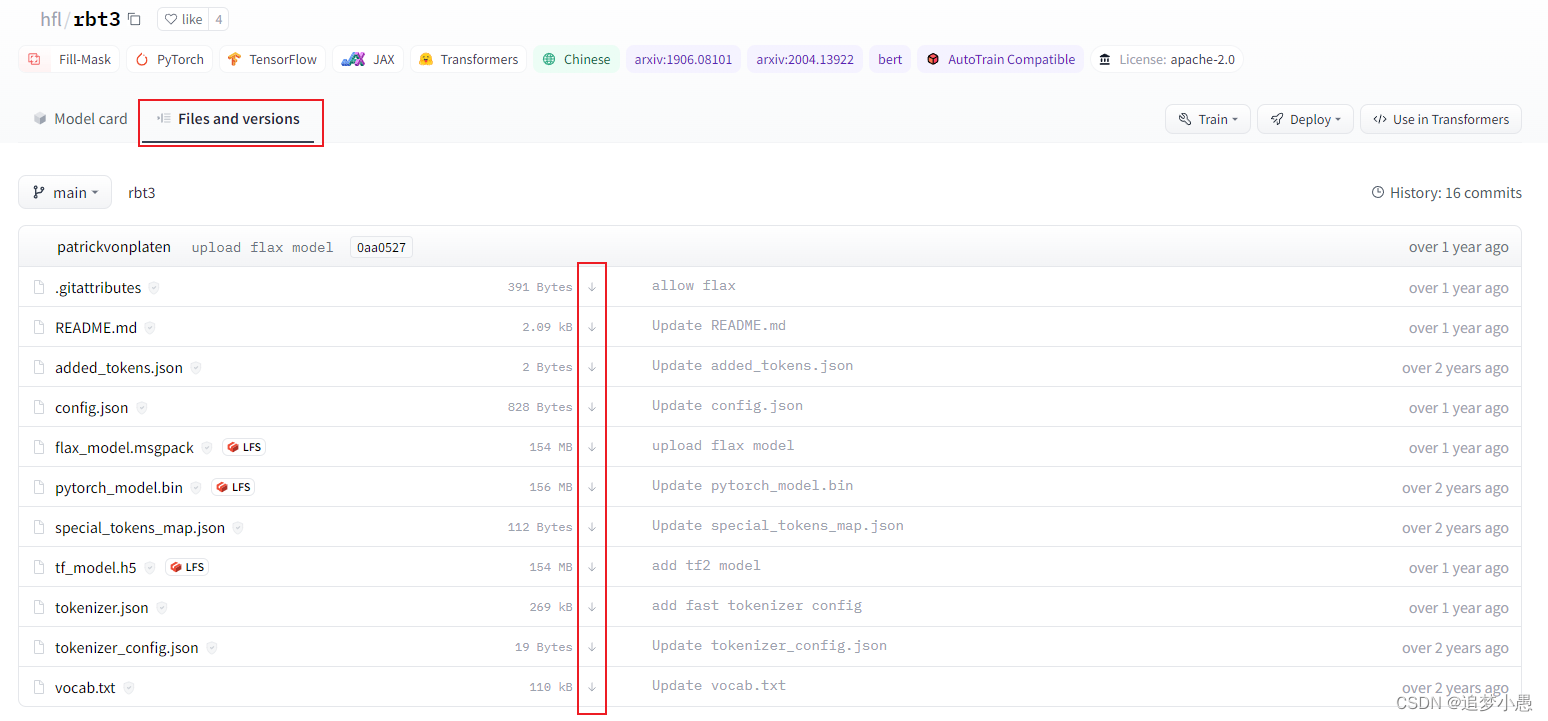Open the Deploy dropdown
Viewport: 1548px width, 721px height.
[x=1305, y=118]
